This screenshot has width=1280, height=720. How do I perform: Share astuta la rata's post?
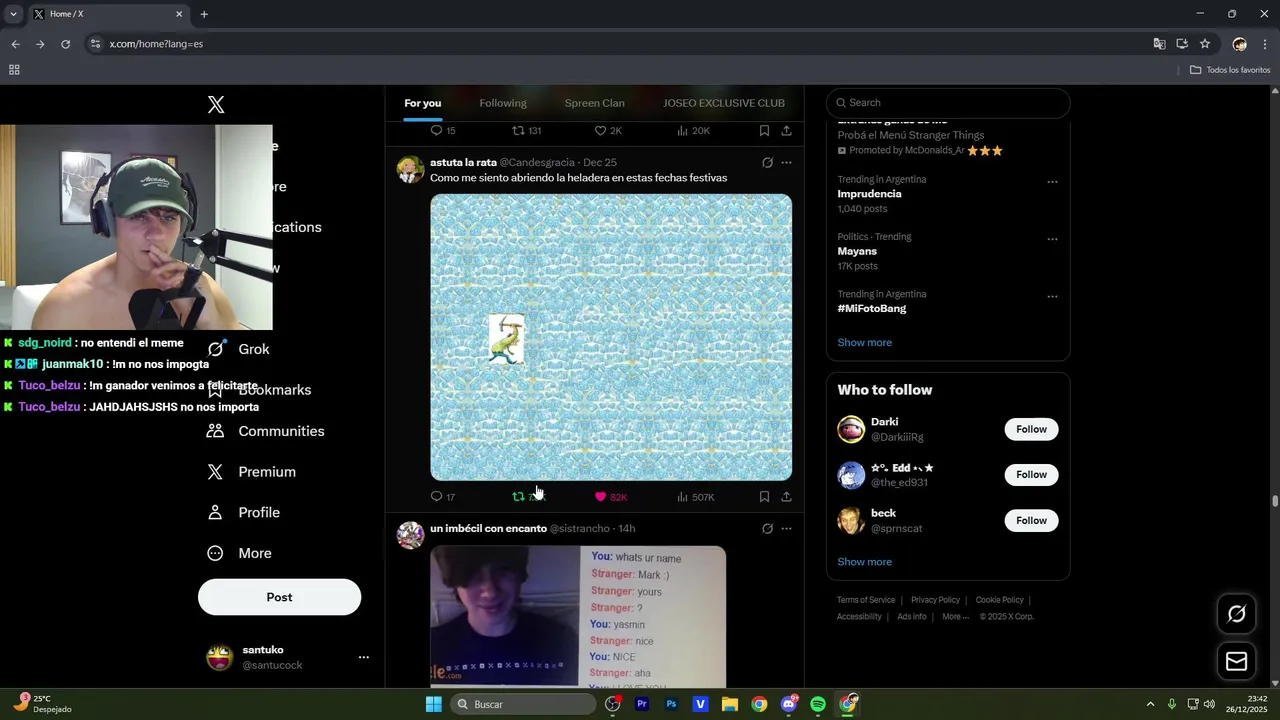(786, 497)
